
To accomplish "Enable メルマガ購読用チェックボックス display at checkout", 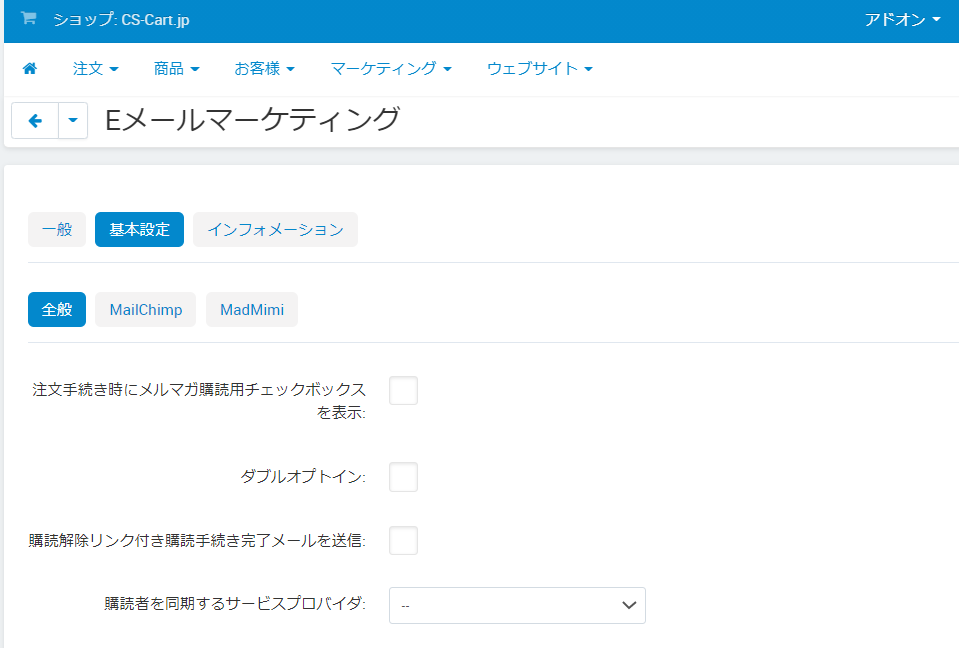I will point(403,391).
